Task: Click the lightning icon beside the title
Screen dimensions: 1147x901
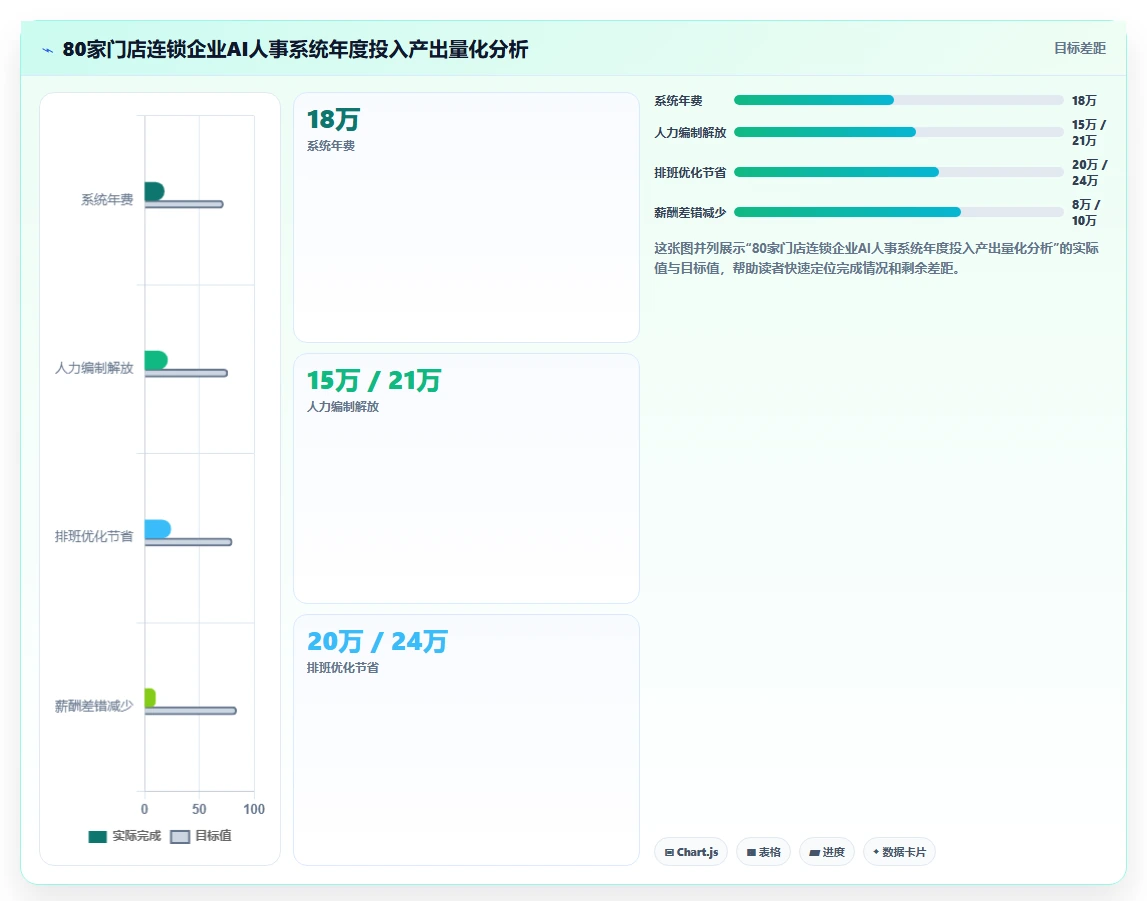Action: (48, 50)
